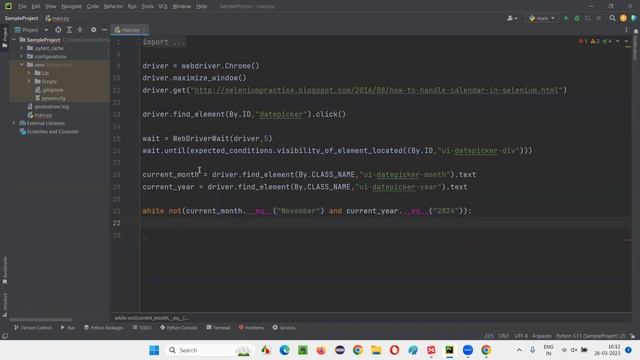Click the main.py breadcrumb in navigation bar
This screenshot has height=360, width=640.
click(x=58, y=18)
